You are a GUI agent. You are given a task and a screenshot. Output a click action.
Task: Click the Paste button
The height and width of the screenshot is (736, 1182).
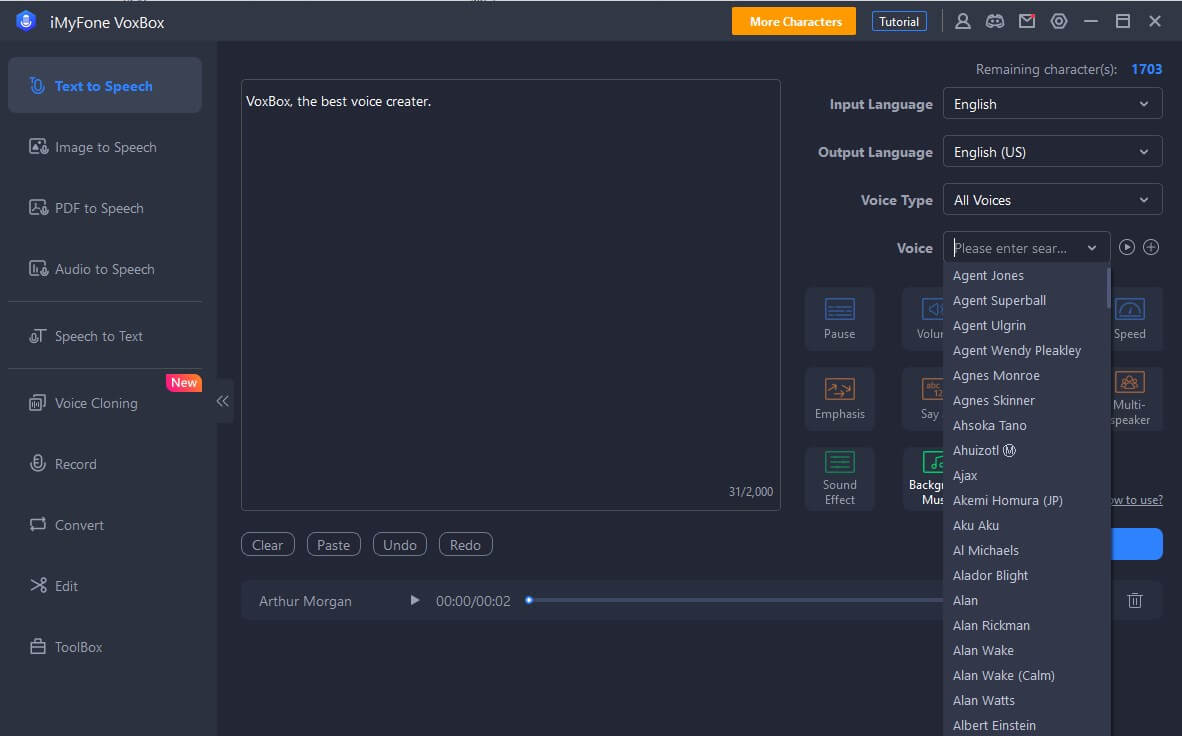(x=333, y=544)
